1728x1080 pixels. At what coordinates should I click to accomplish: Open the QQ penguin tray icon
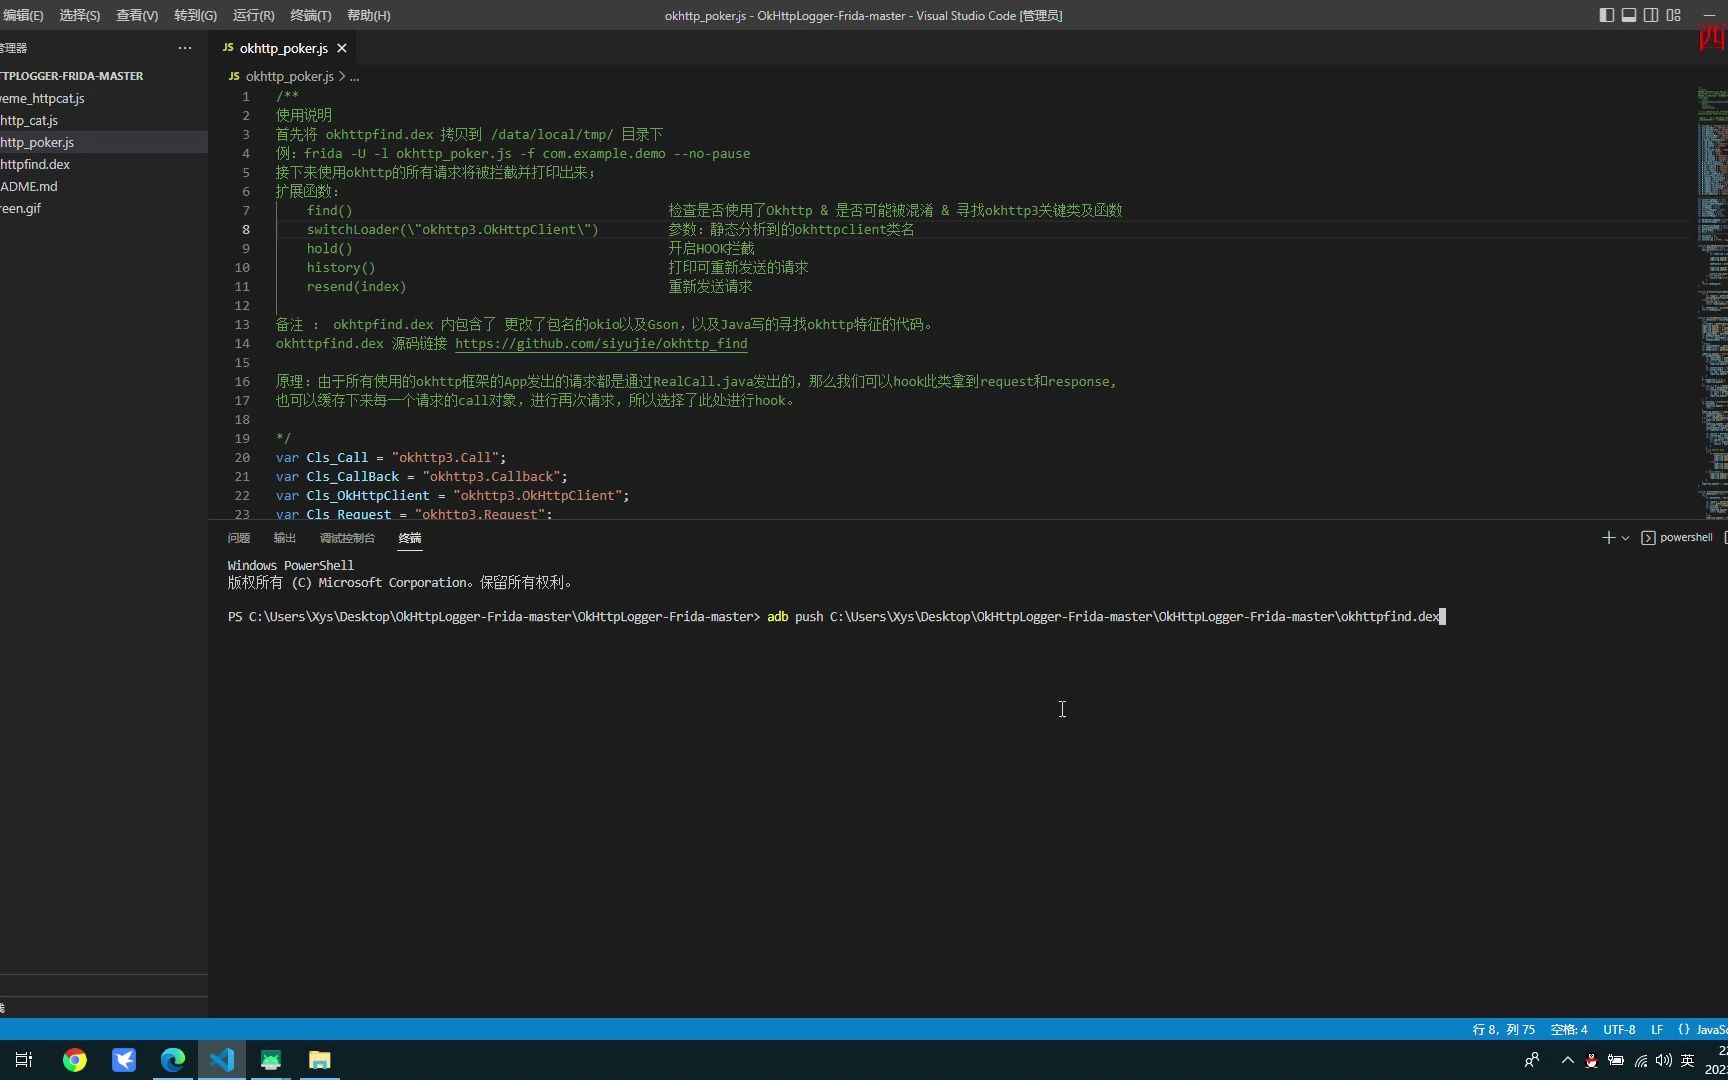1591,1060
